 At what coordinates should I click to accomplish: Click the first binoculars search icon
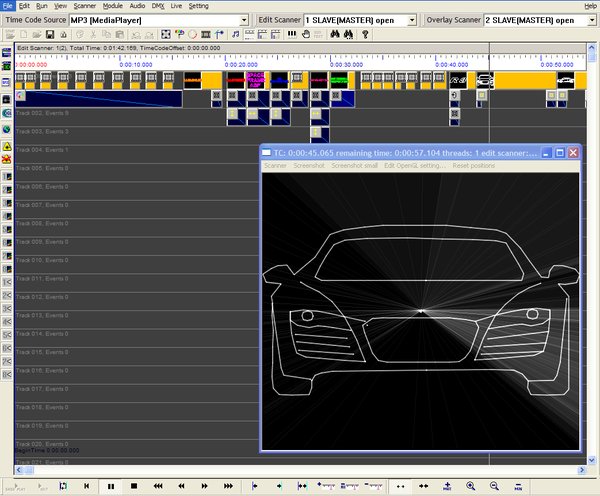[x=335, y=34]
